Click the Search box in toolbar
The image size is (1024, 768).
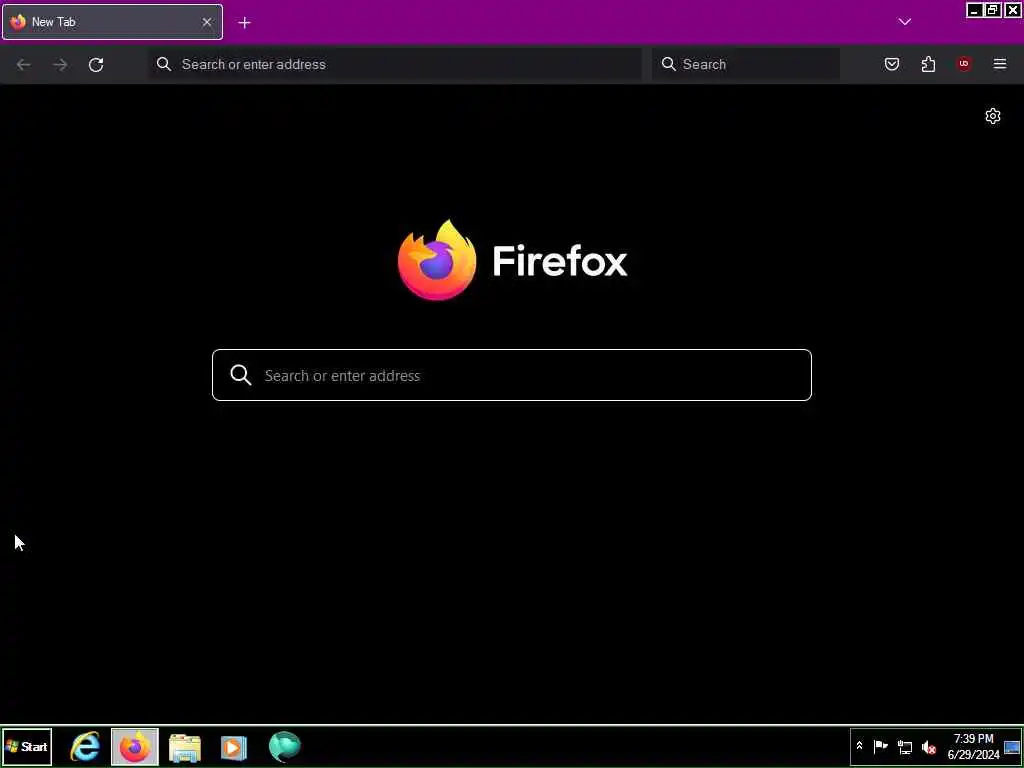point(745,64)
